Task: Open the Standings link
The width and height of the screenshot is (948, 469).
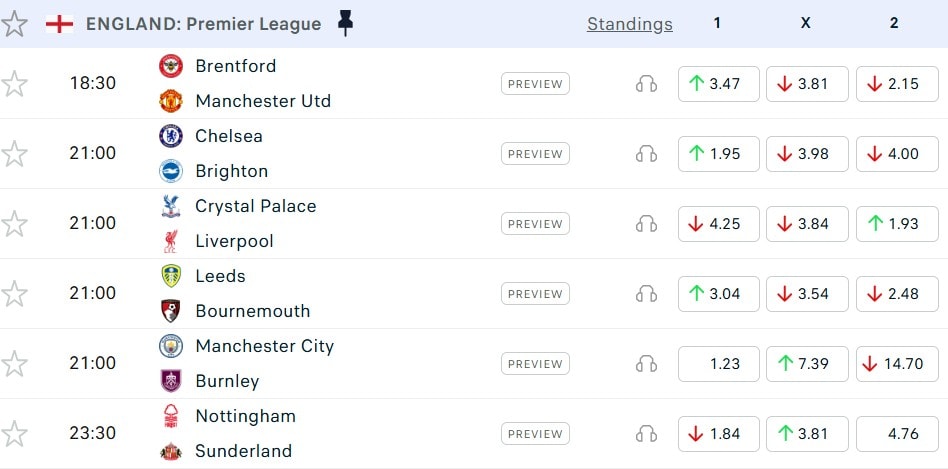Action: 629,24
